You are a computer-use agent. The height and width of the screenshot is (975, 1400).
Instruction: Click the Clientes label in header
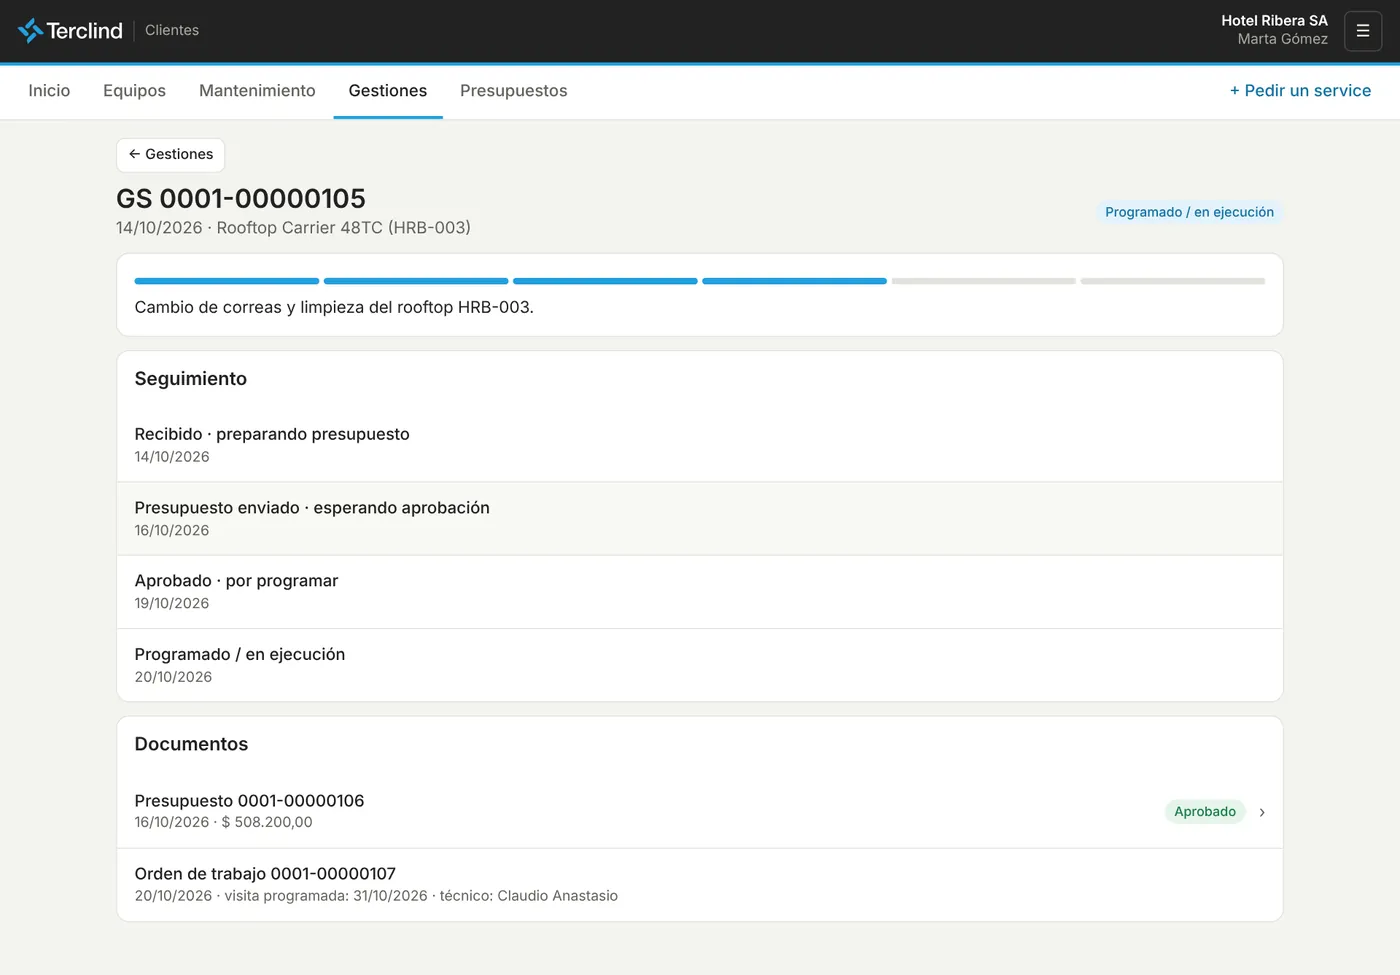tap(172, 31)
